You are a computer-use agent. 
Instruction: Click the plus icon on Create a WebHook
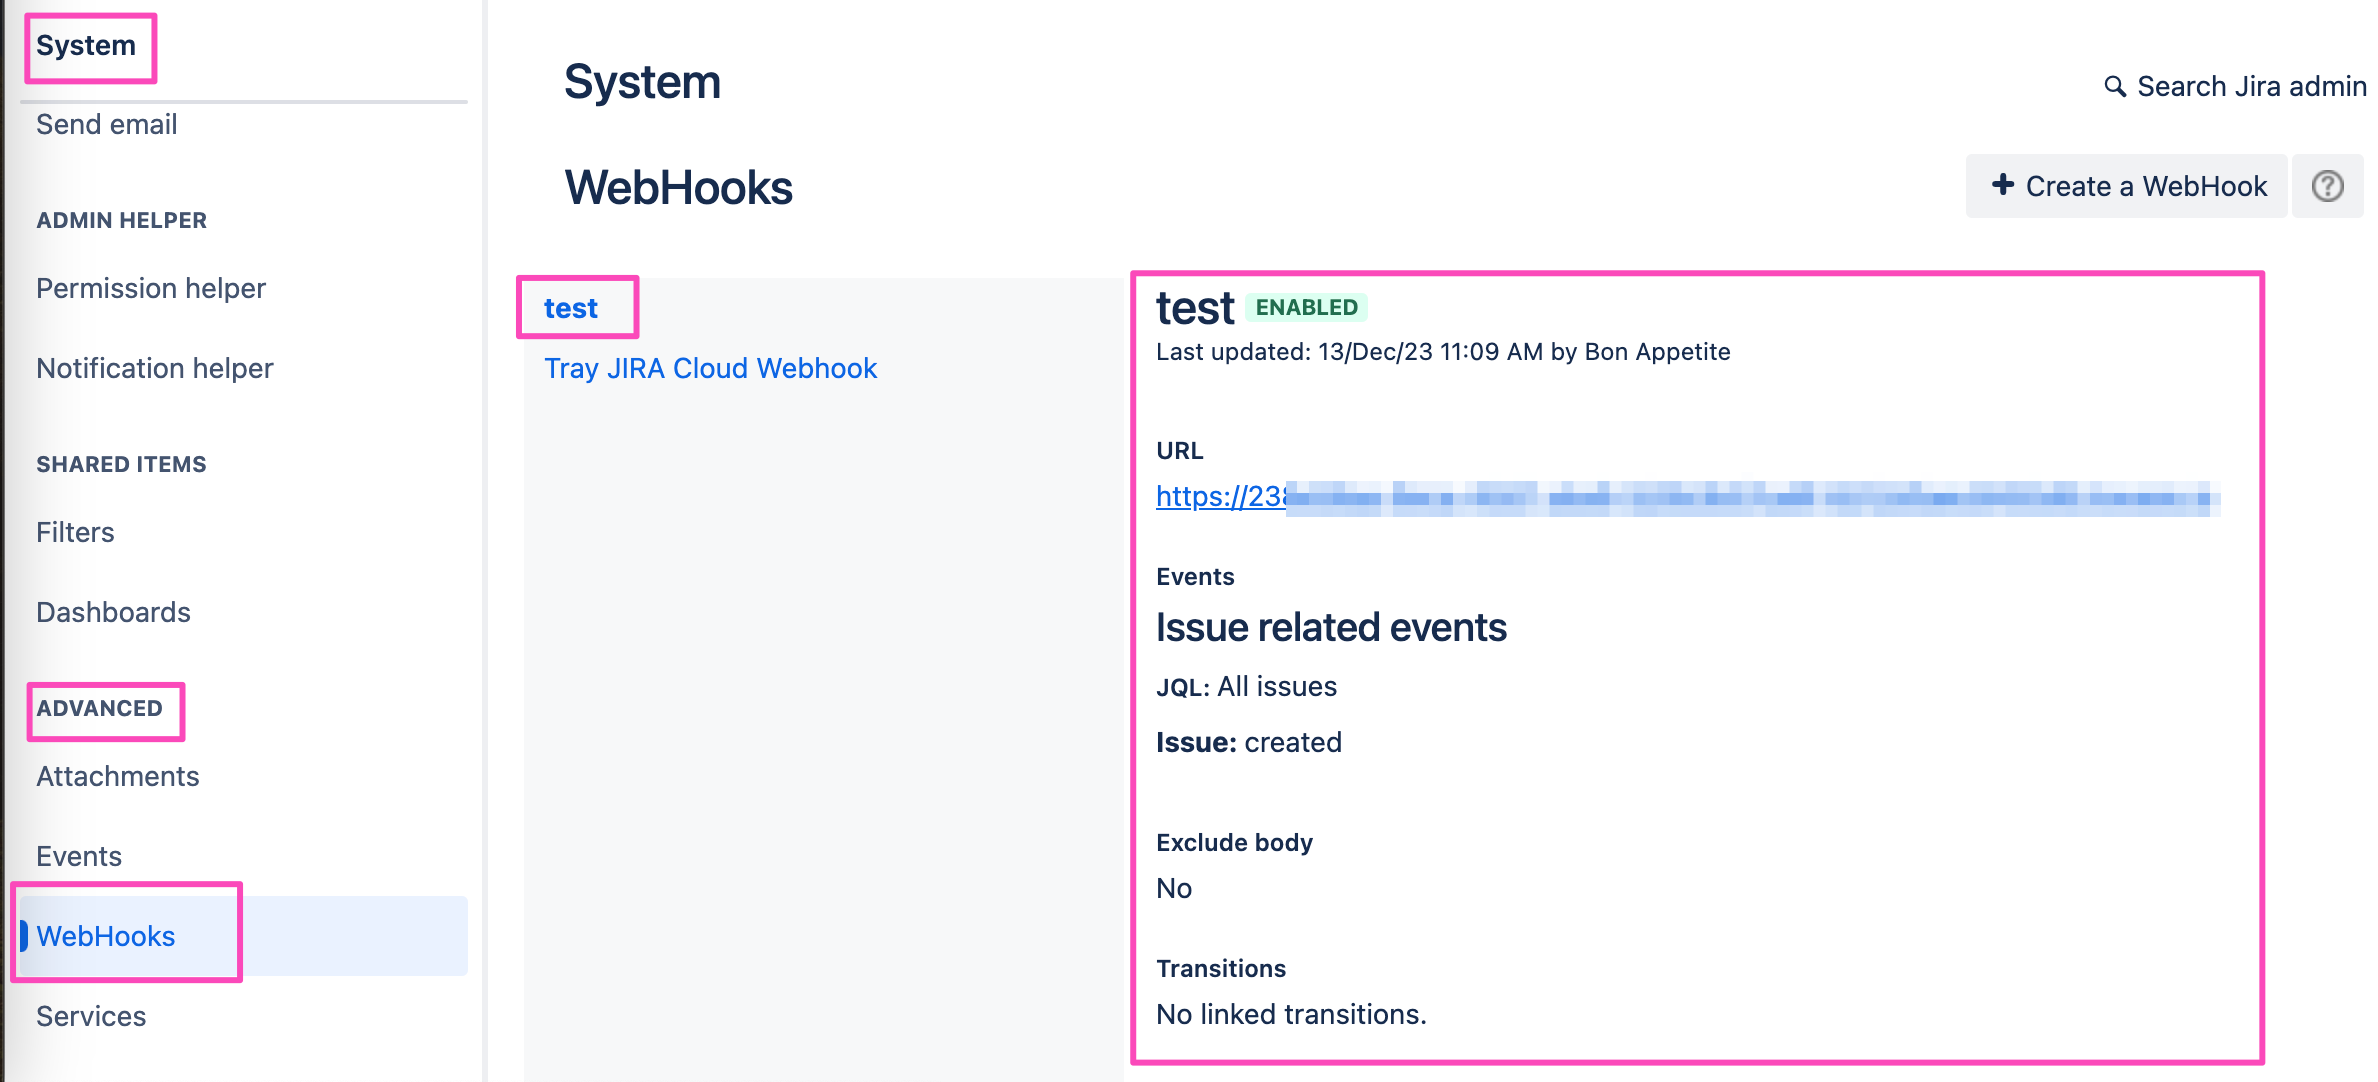coord(2003,185)
